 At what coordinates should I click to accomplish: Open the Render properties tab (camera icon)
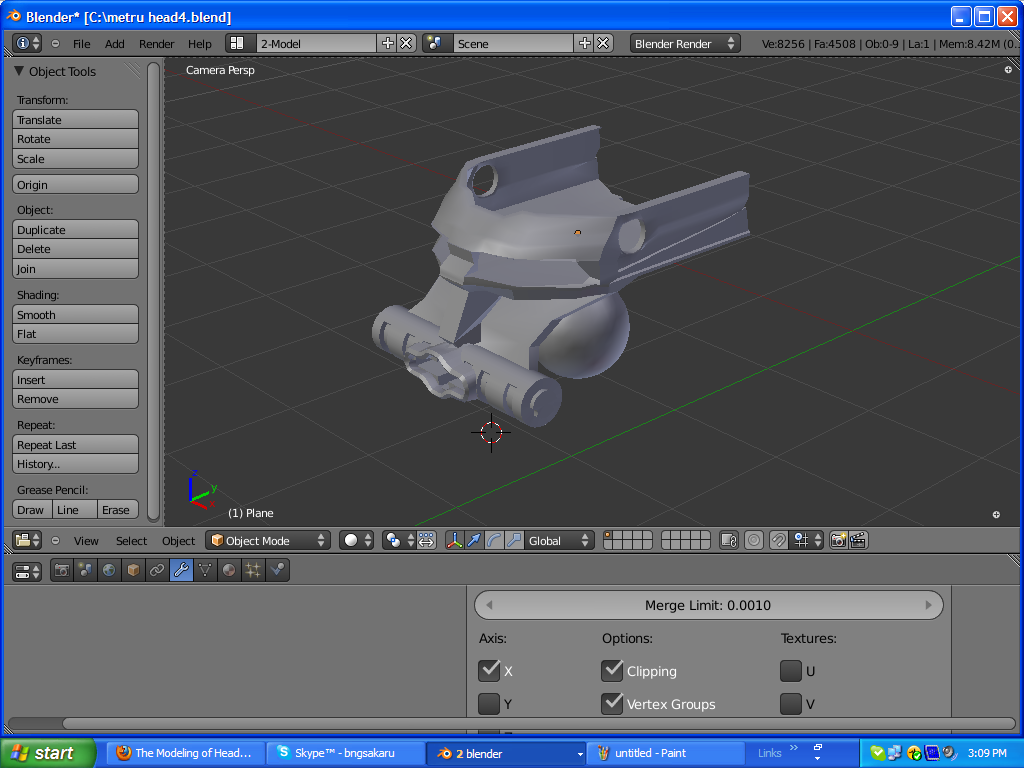pyautogui.click(x=62, y=570)
